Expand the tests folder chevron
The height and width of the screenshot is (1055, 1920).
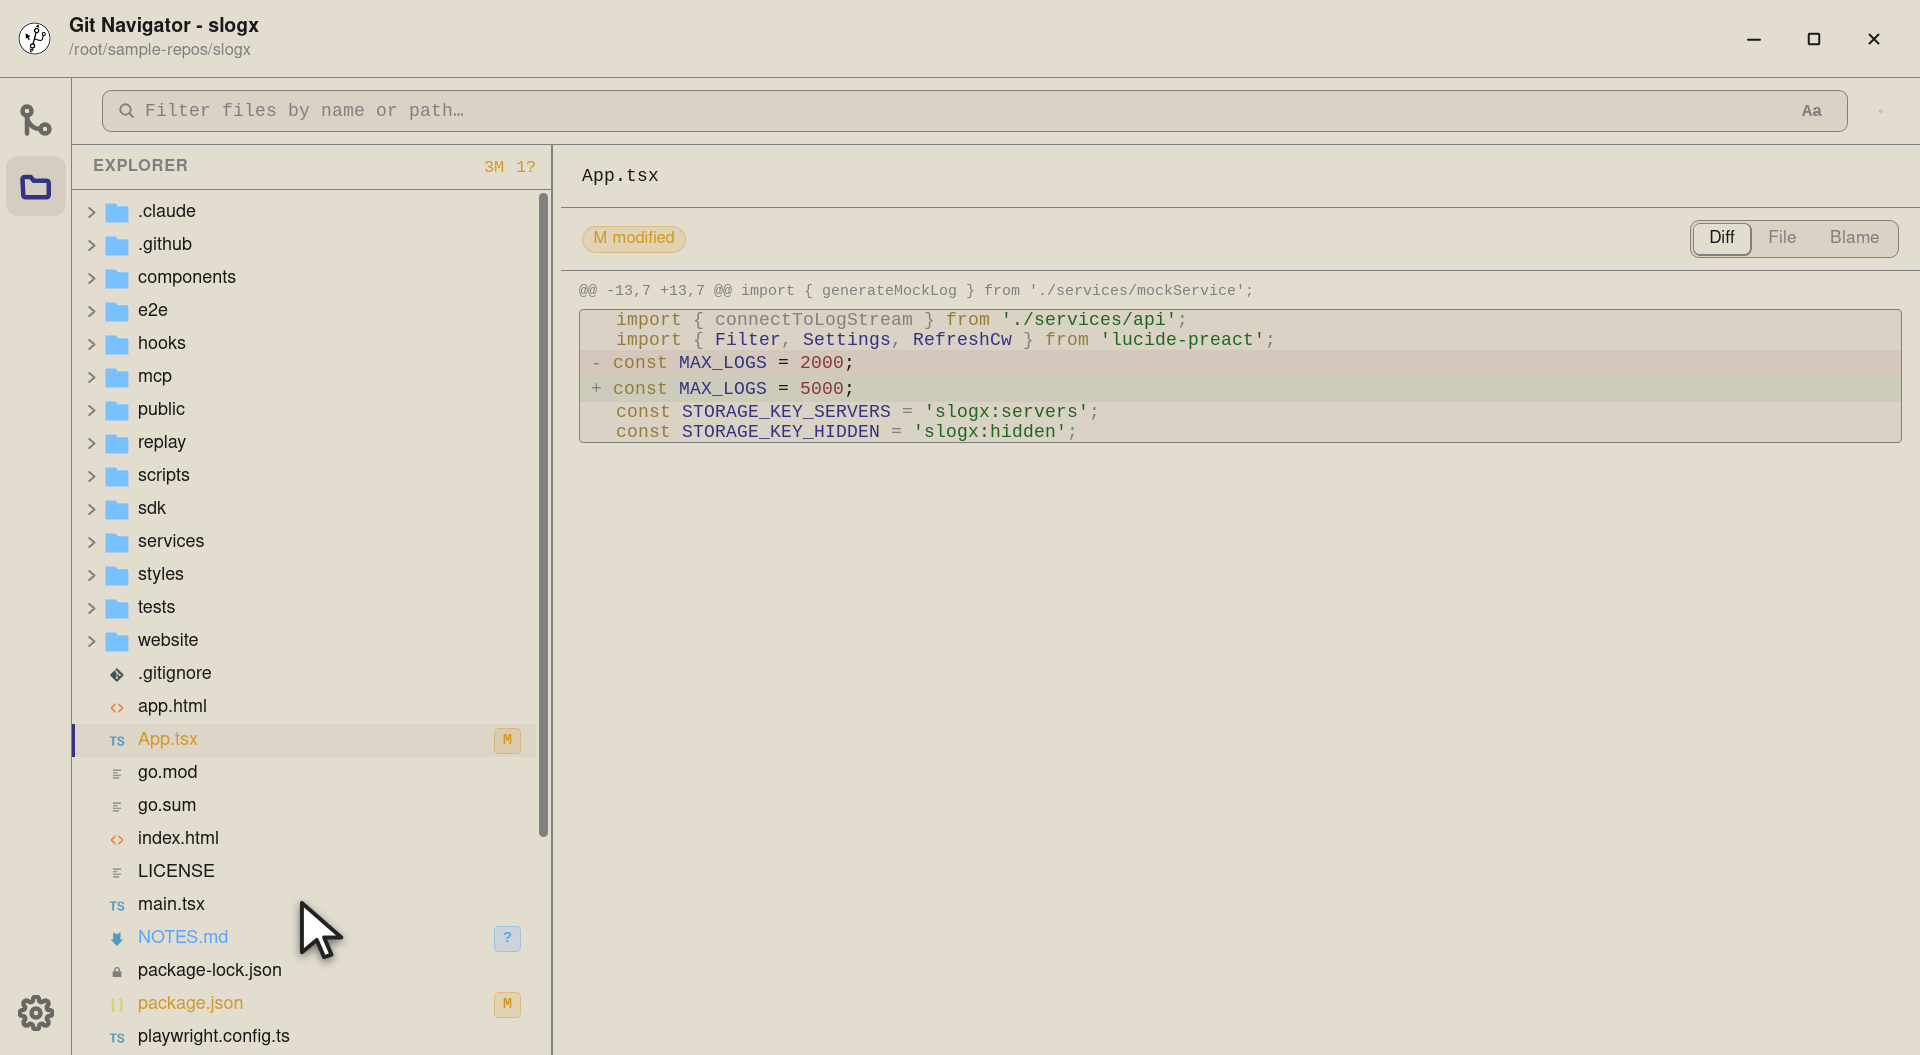pos(91,608)
